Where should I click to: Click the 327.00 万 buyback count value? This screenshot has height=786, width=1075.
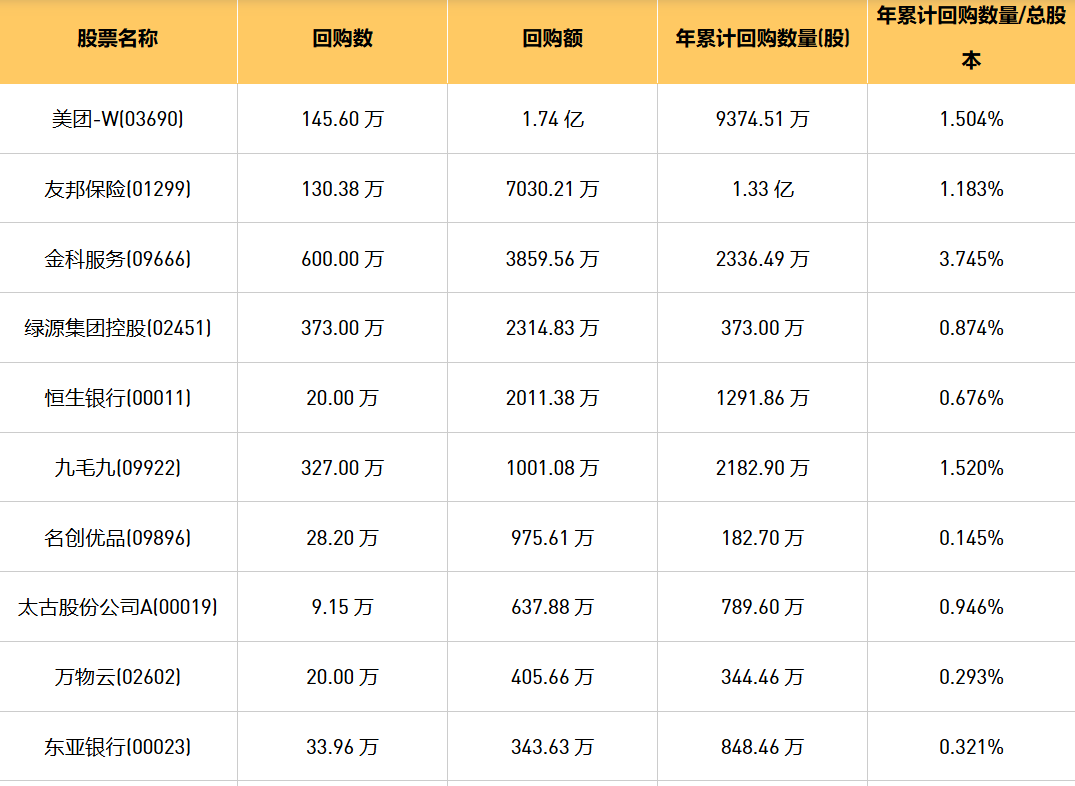point(342,468)
